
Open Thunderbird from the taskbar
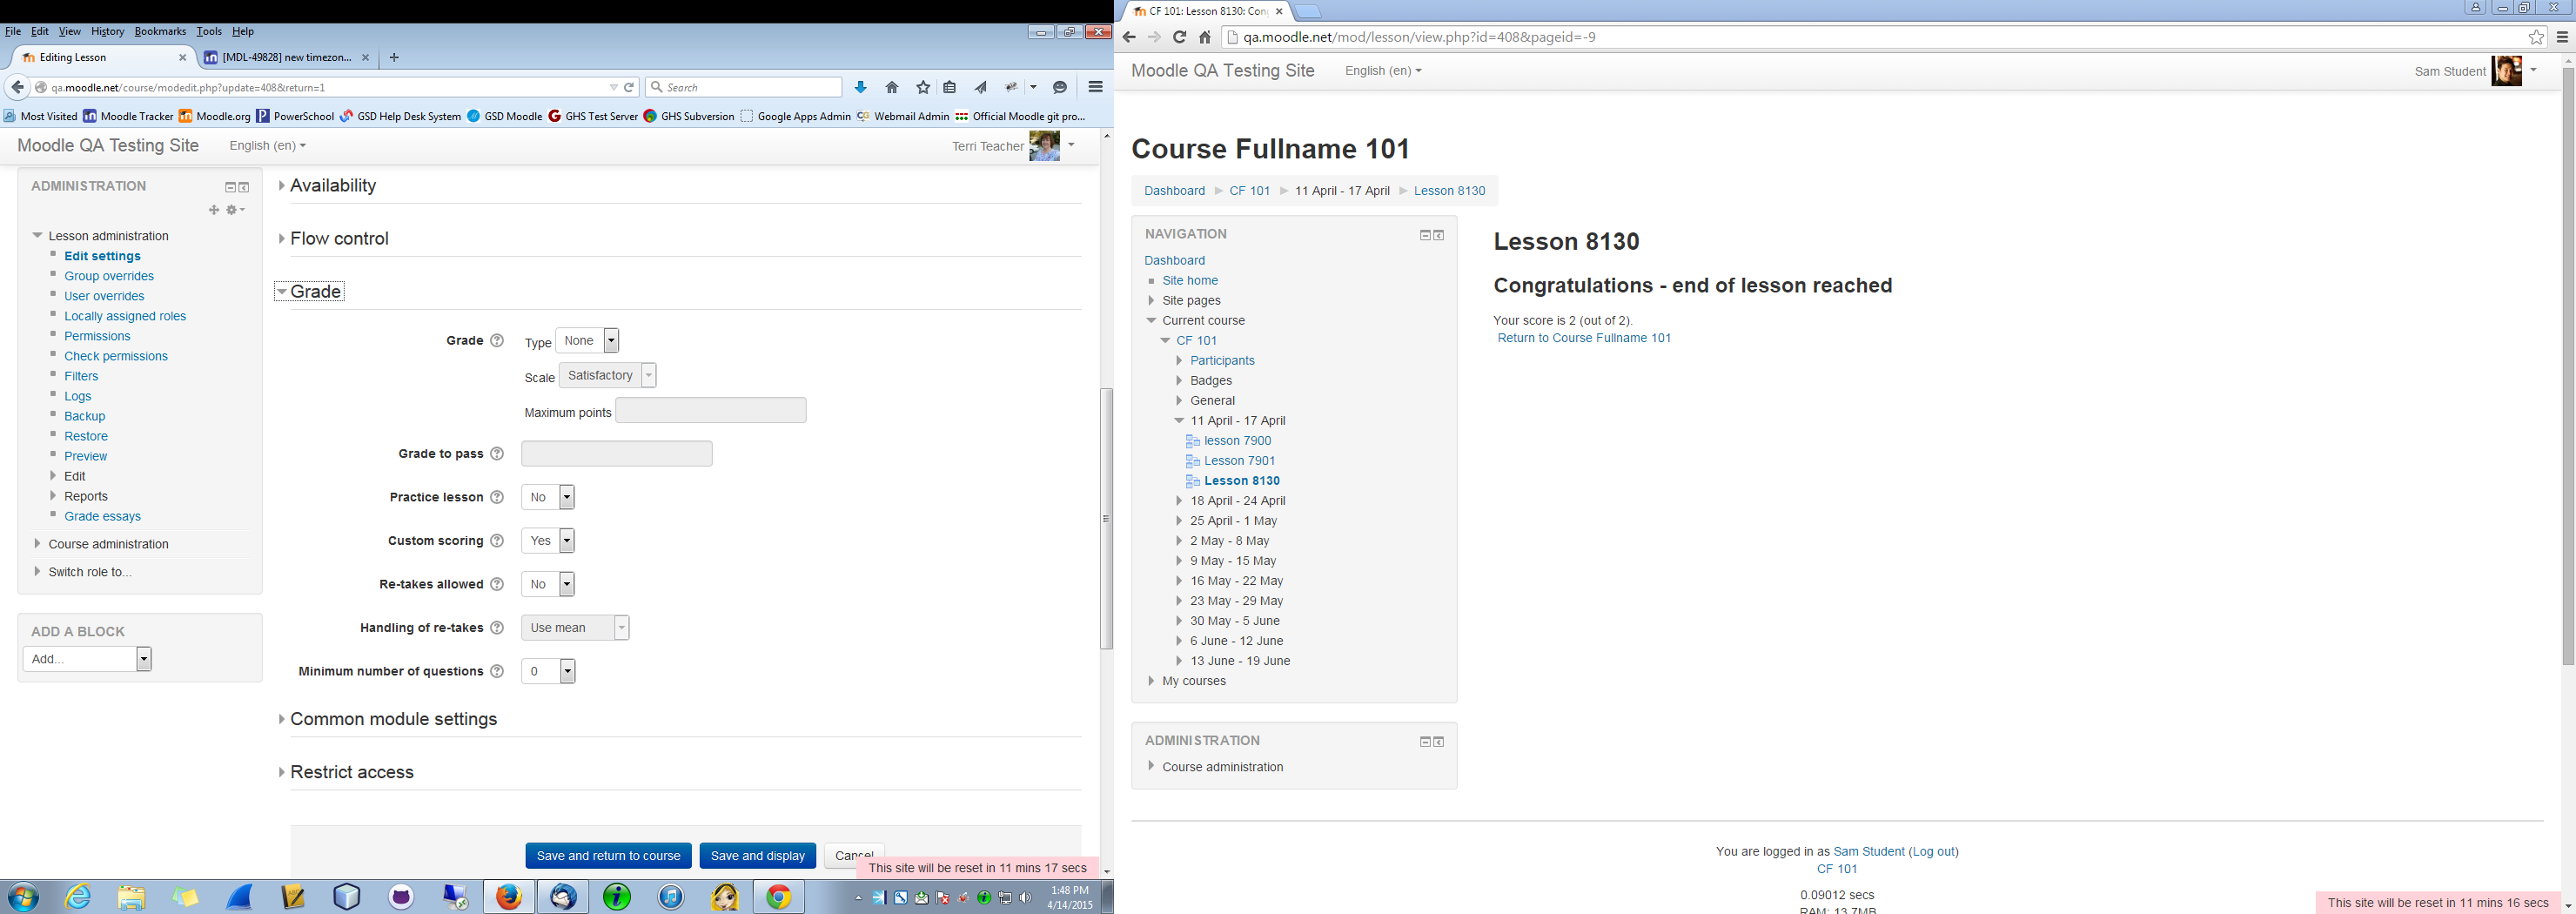pyautogui.click(x=563, y=897)
